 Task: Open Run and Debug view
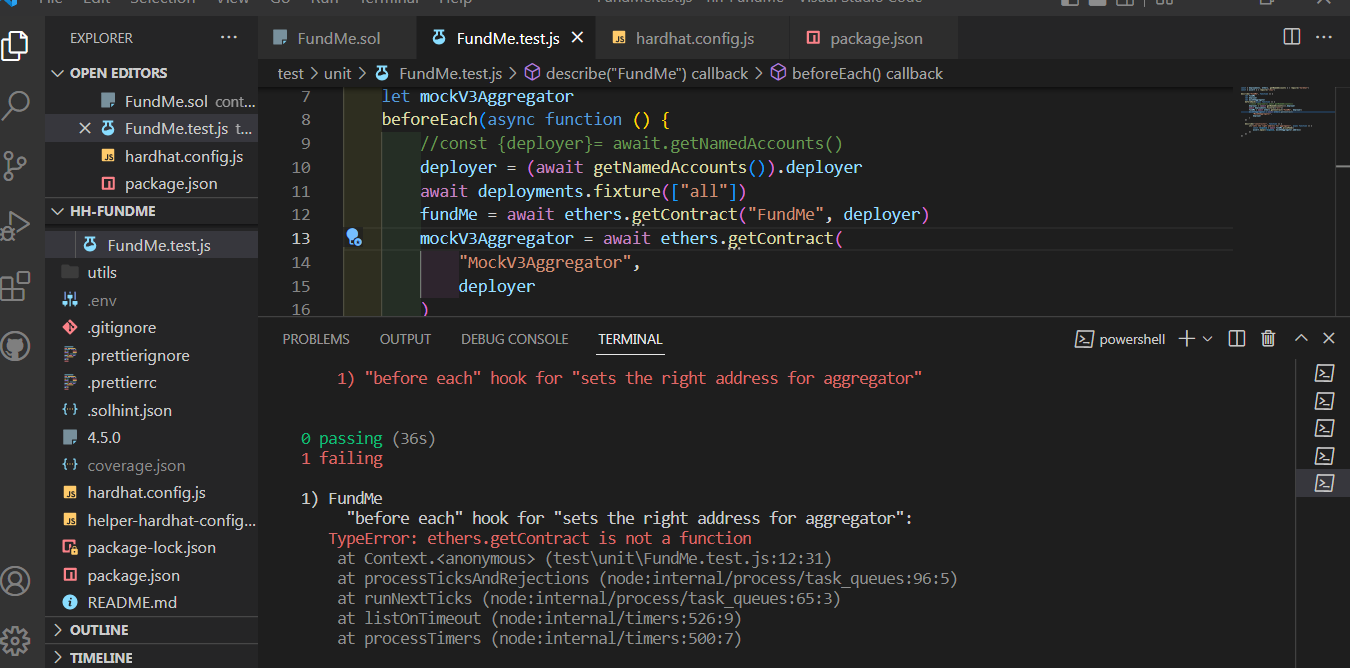tap(15, 226)
